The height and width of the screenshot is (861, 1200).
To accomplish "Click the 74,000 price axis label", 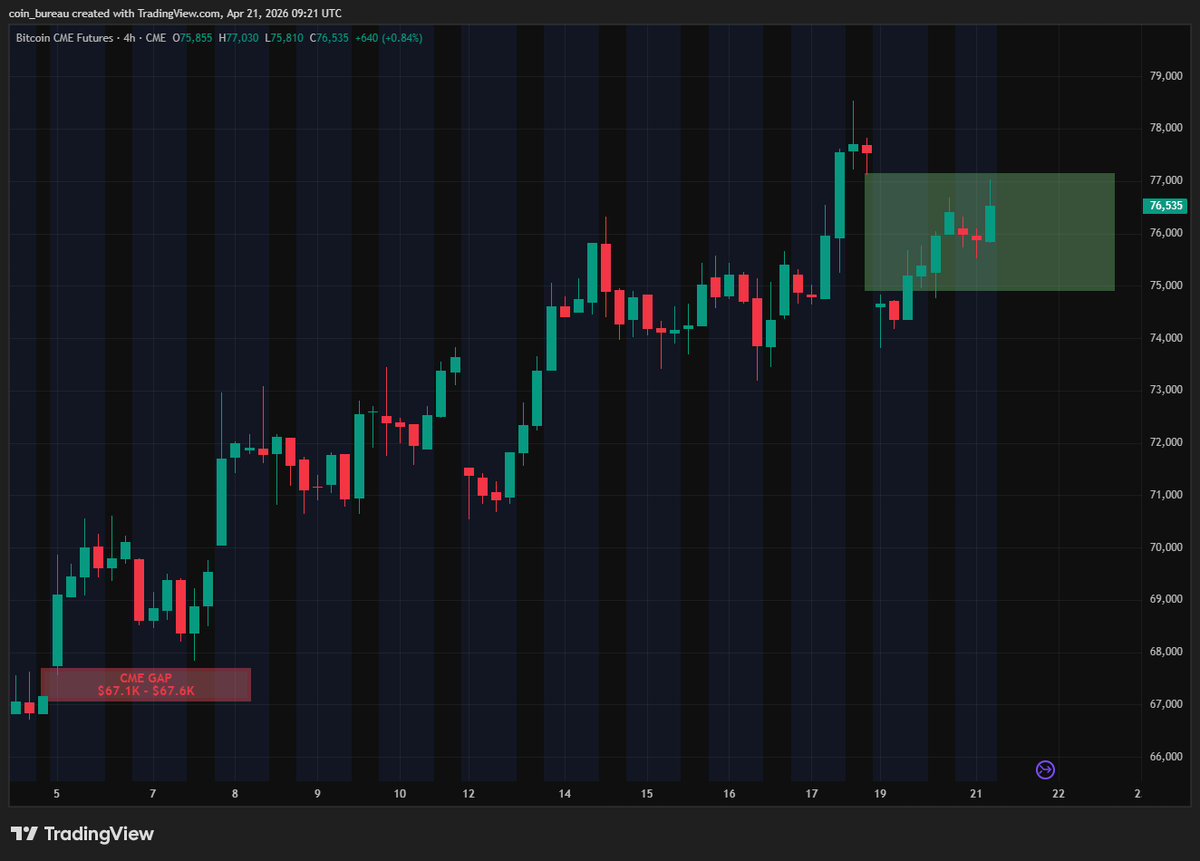I will (1167, 338).
